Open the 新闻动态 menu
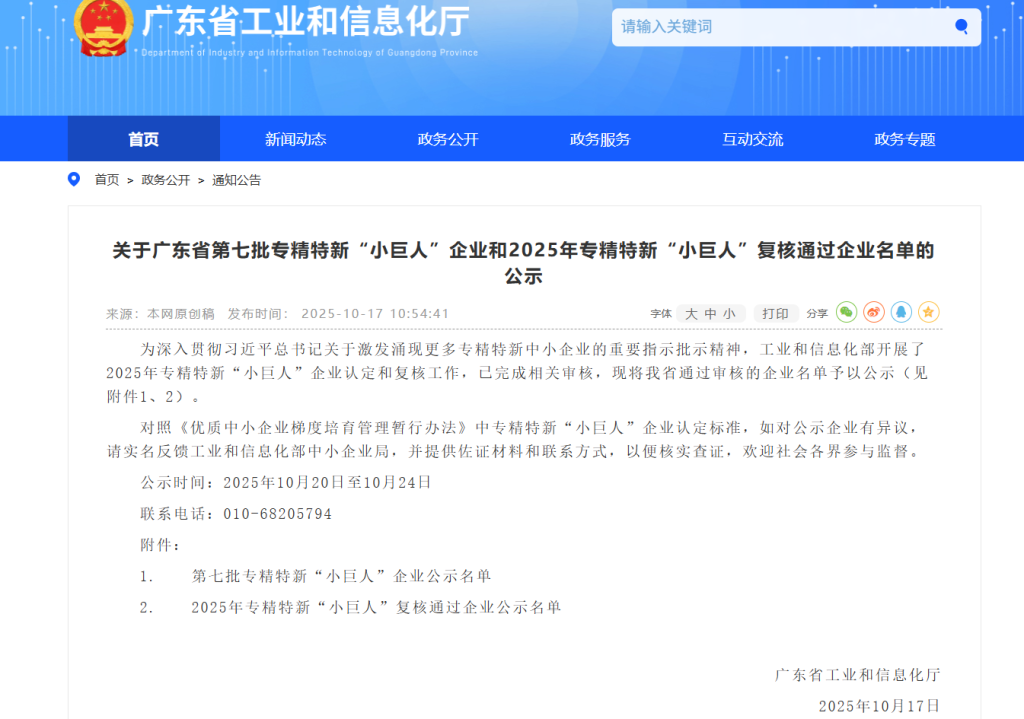Viewport: 1024px width, 719px height. [x=295, y=139]
